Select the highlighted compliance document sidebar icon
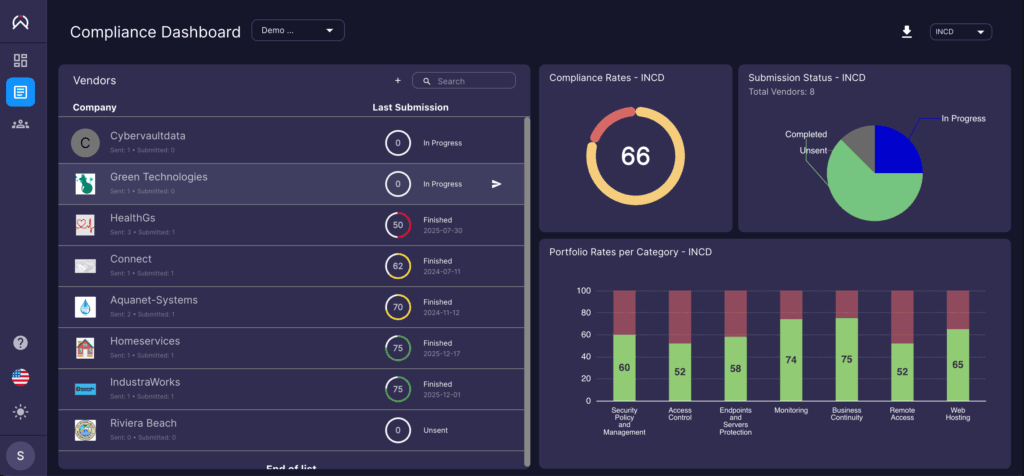 (x=20, y=92)
